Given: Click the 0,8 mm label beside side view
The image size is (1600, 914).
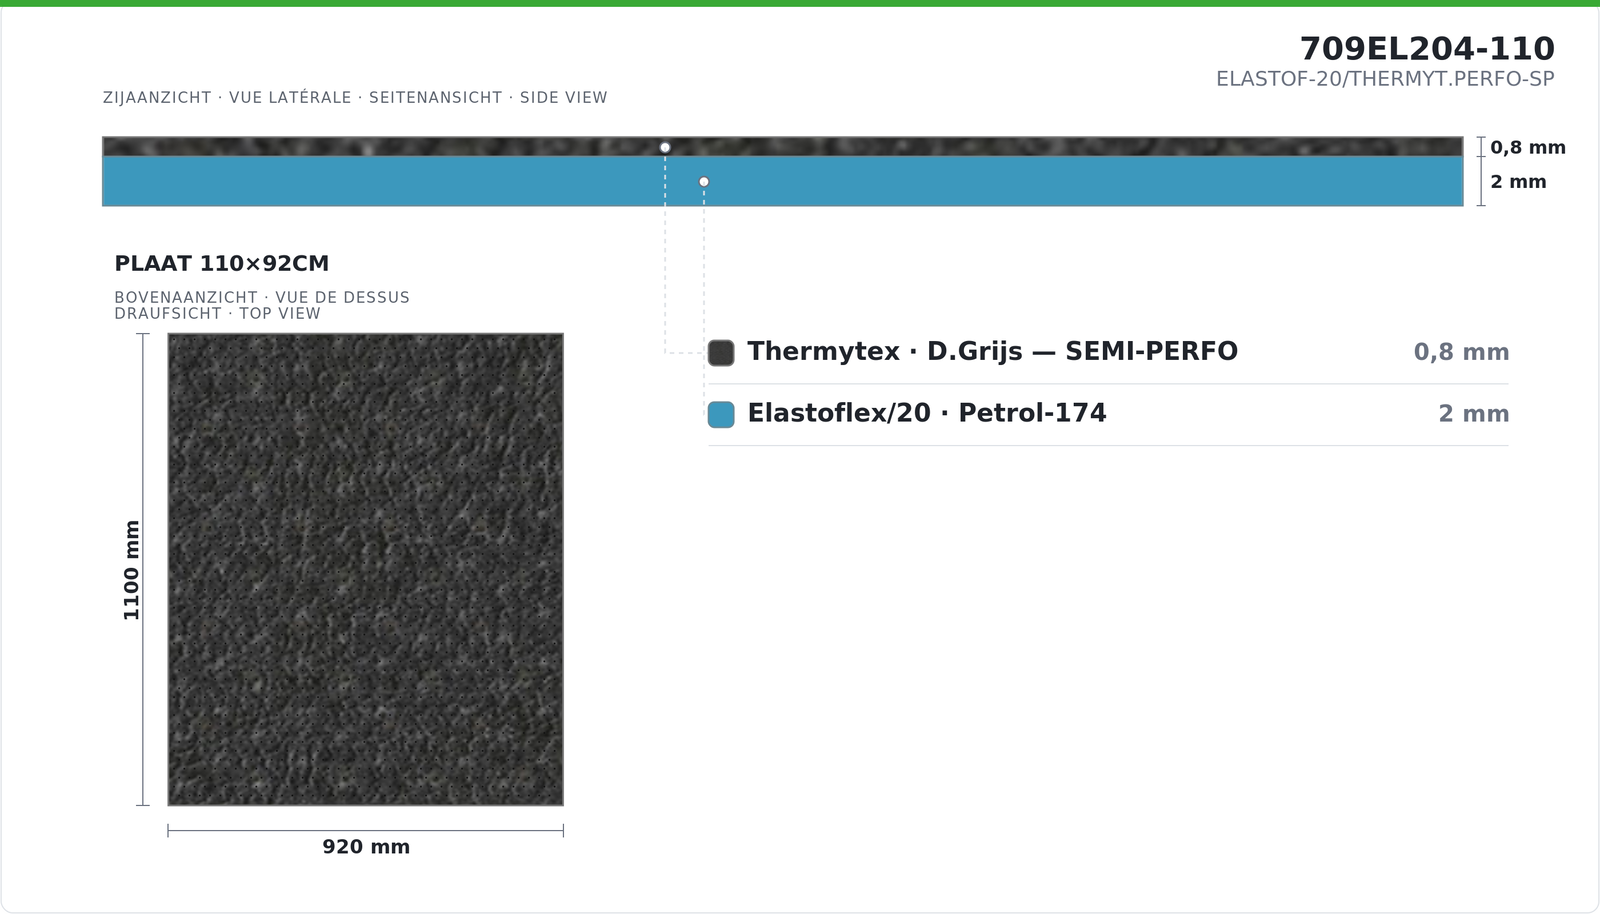Looking at the screenshot, I should (1528, 148).
